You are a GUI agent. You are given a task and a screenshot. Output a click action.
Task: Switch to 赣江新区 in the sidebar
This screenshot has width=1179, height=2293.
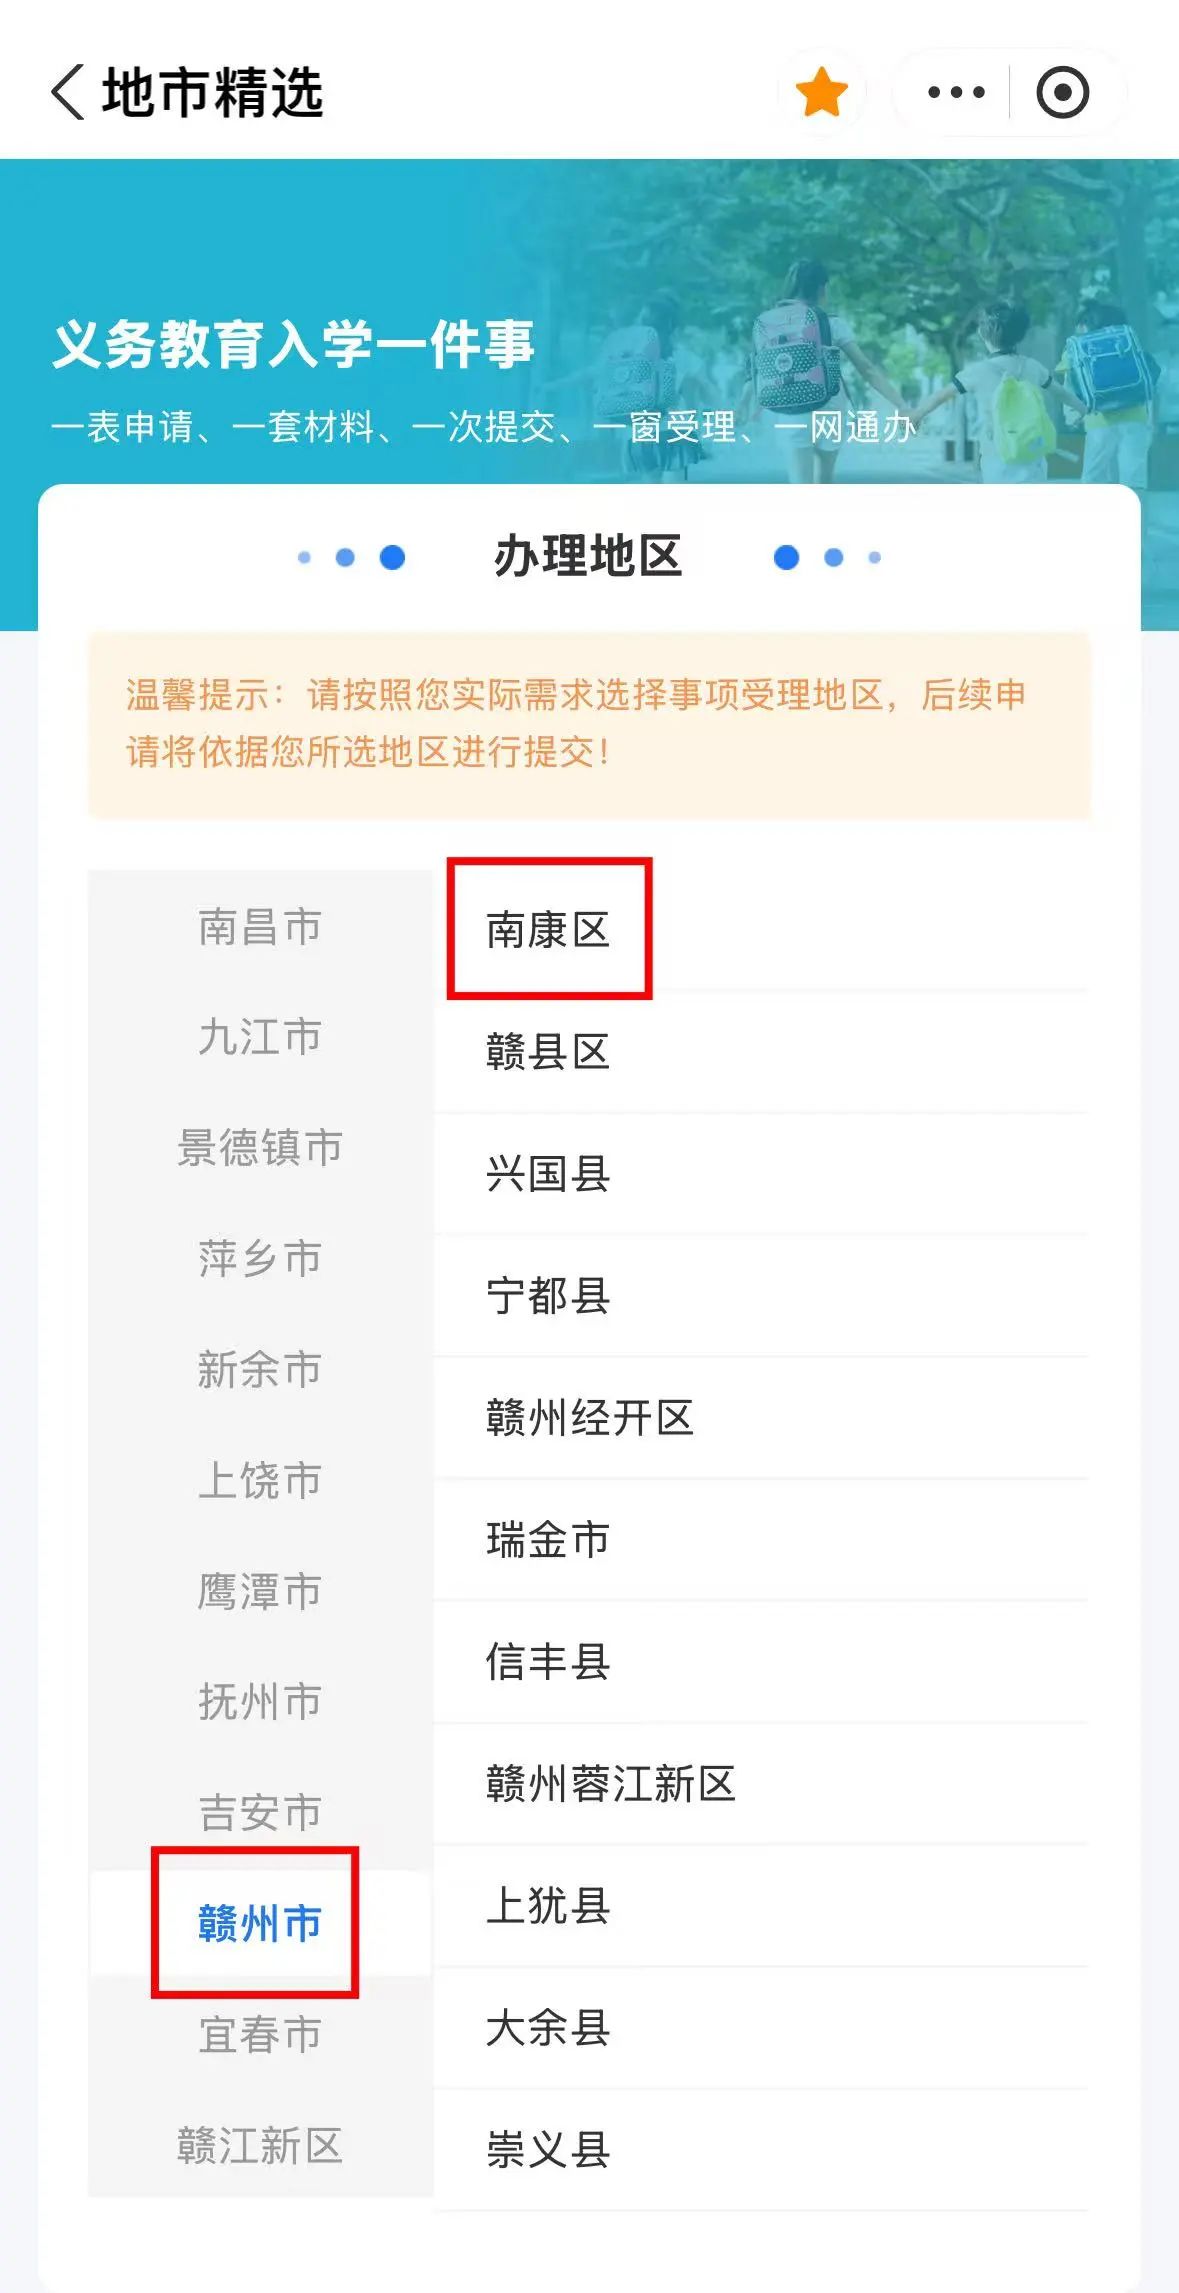[x=259, y=2145]
